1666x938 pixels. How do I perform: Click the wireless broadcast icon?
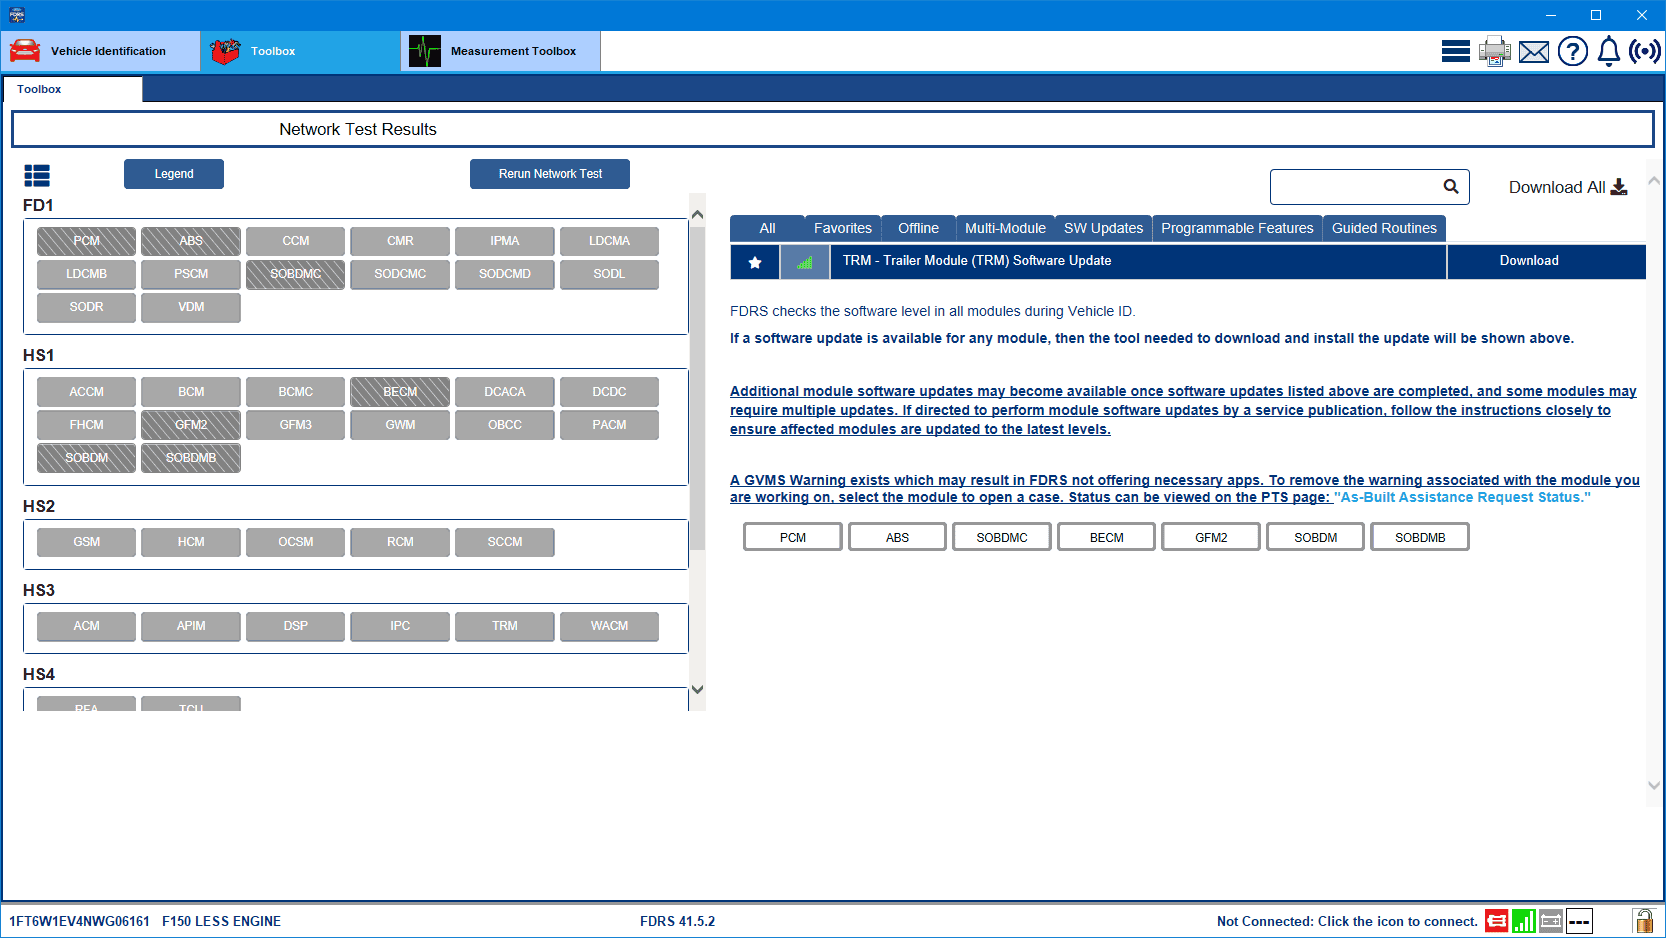point(1644,50)
